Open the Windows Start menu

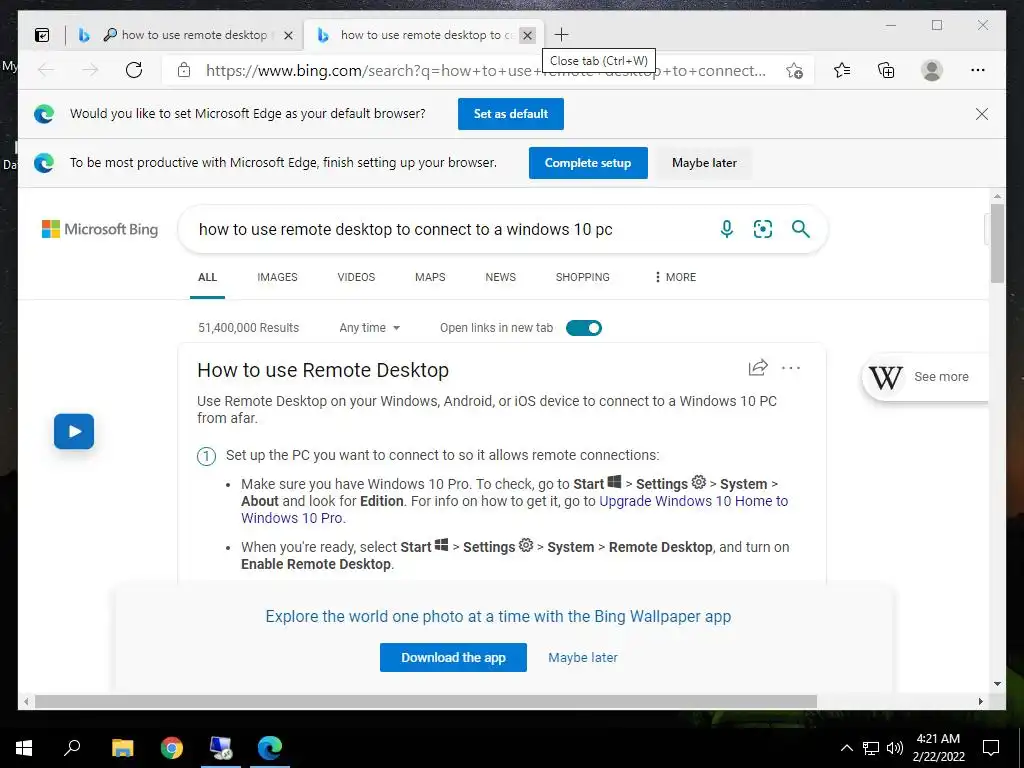24,747
